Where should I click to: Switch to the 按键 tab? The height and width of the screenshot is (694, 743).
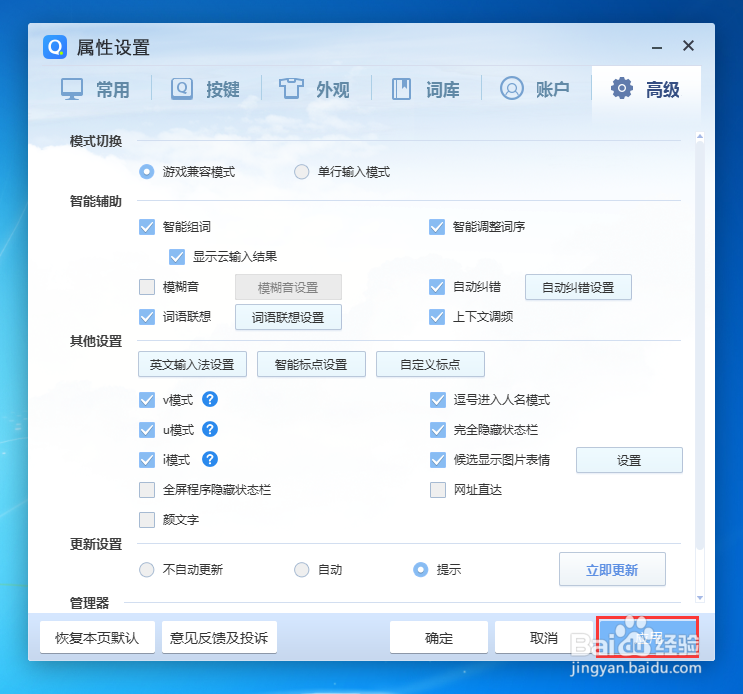(x=206, y=89)
